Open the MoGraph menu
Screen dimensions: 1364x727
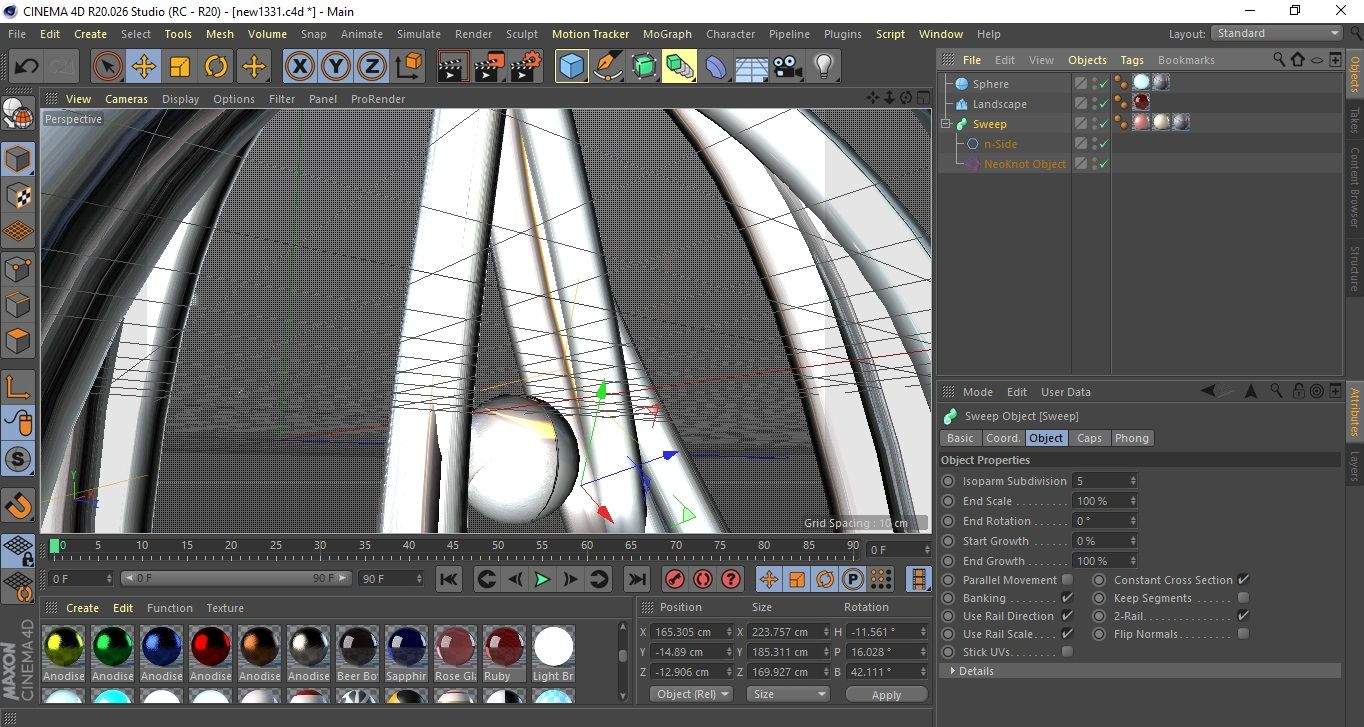(x=667, y=34)
